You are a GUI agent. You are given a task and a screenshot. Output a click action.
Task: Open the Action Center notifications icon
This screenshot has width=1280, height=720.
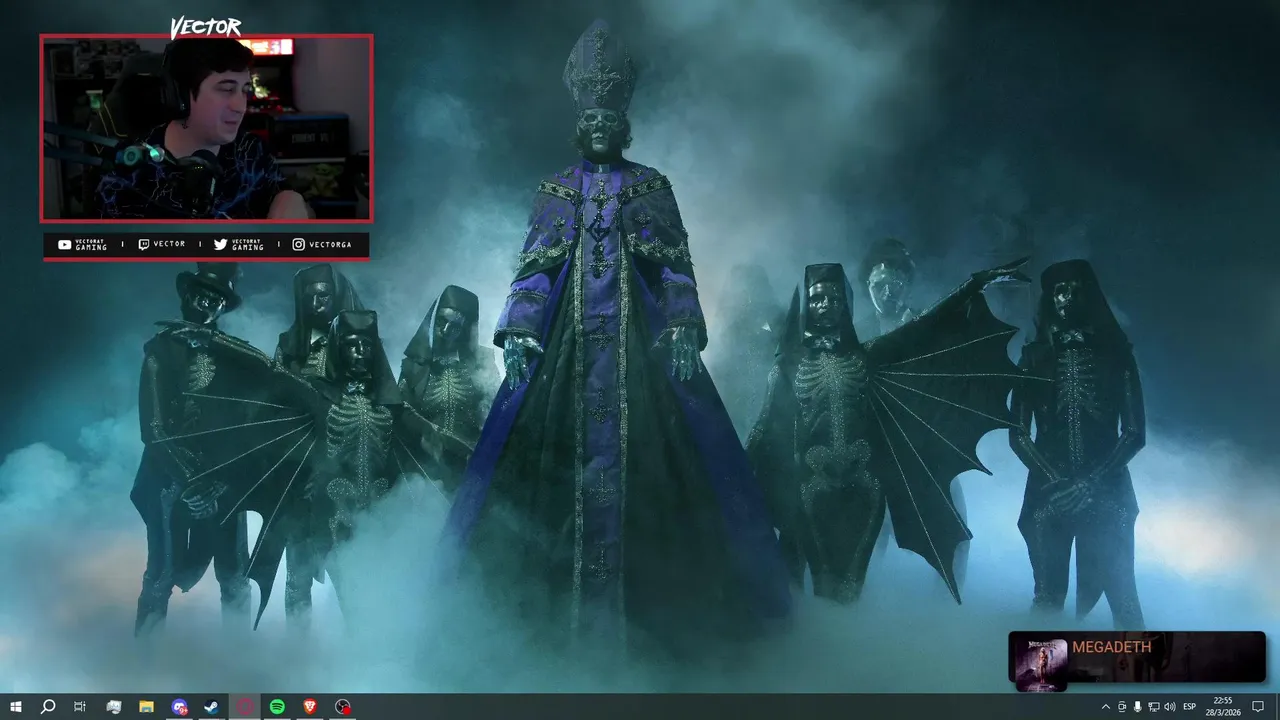click(1258, 707)
